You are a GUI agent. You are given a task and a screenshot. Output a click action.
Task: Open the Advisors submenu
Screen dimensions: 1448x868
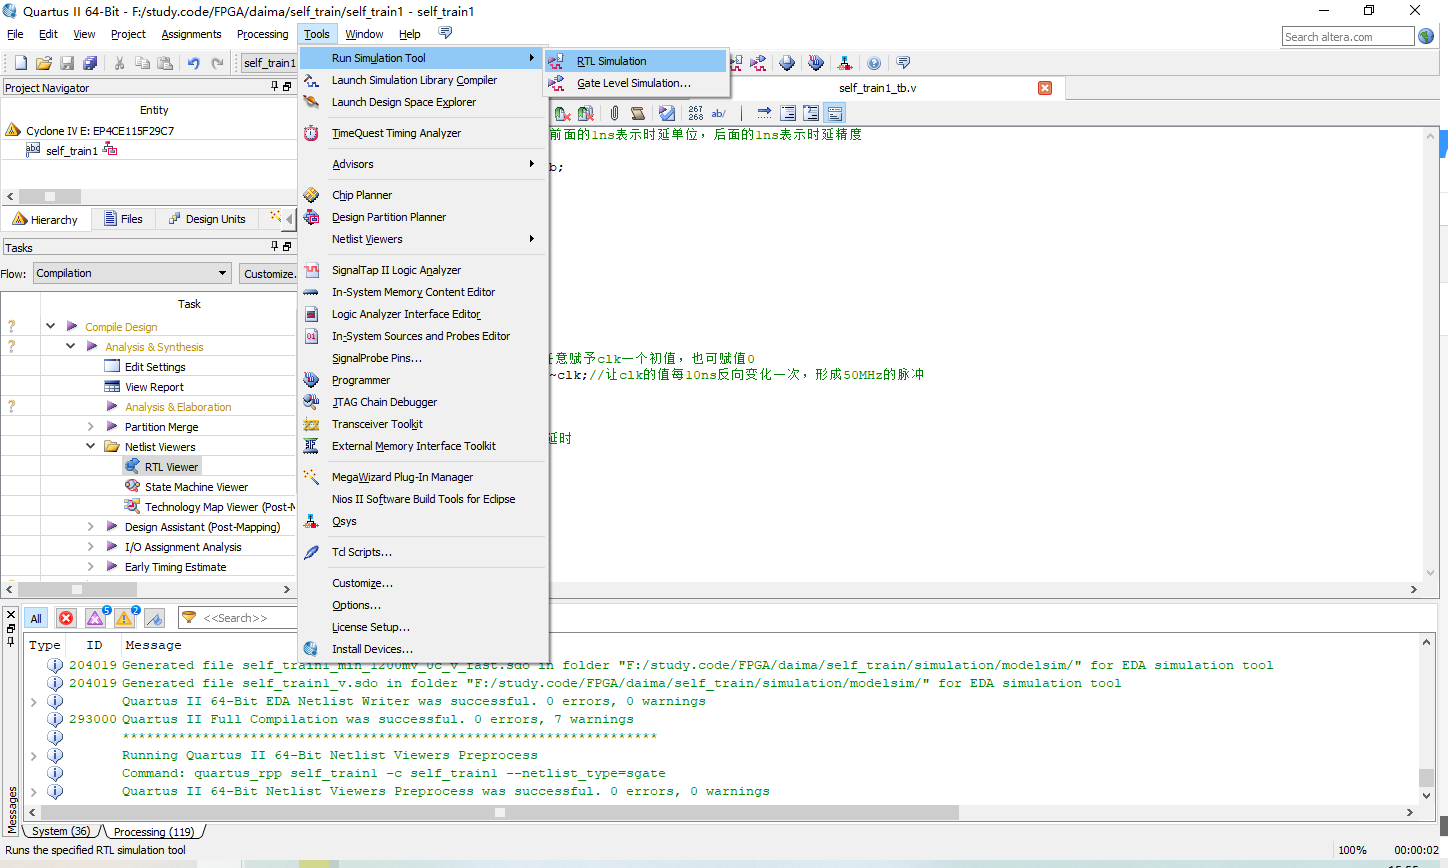pyautogui.click(x=423, y=164)
